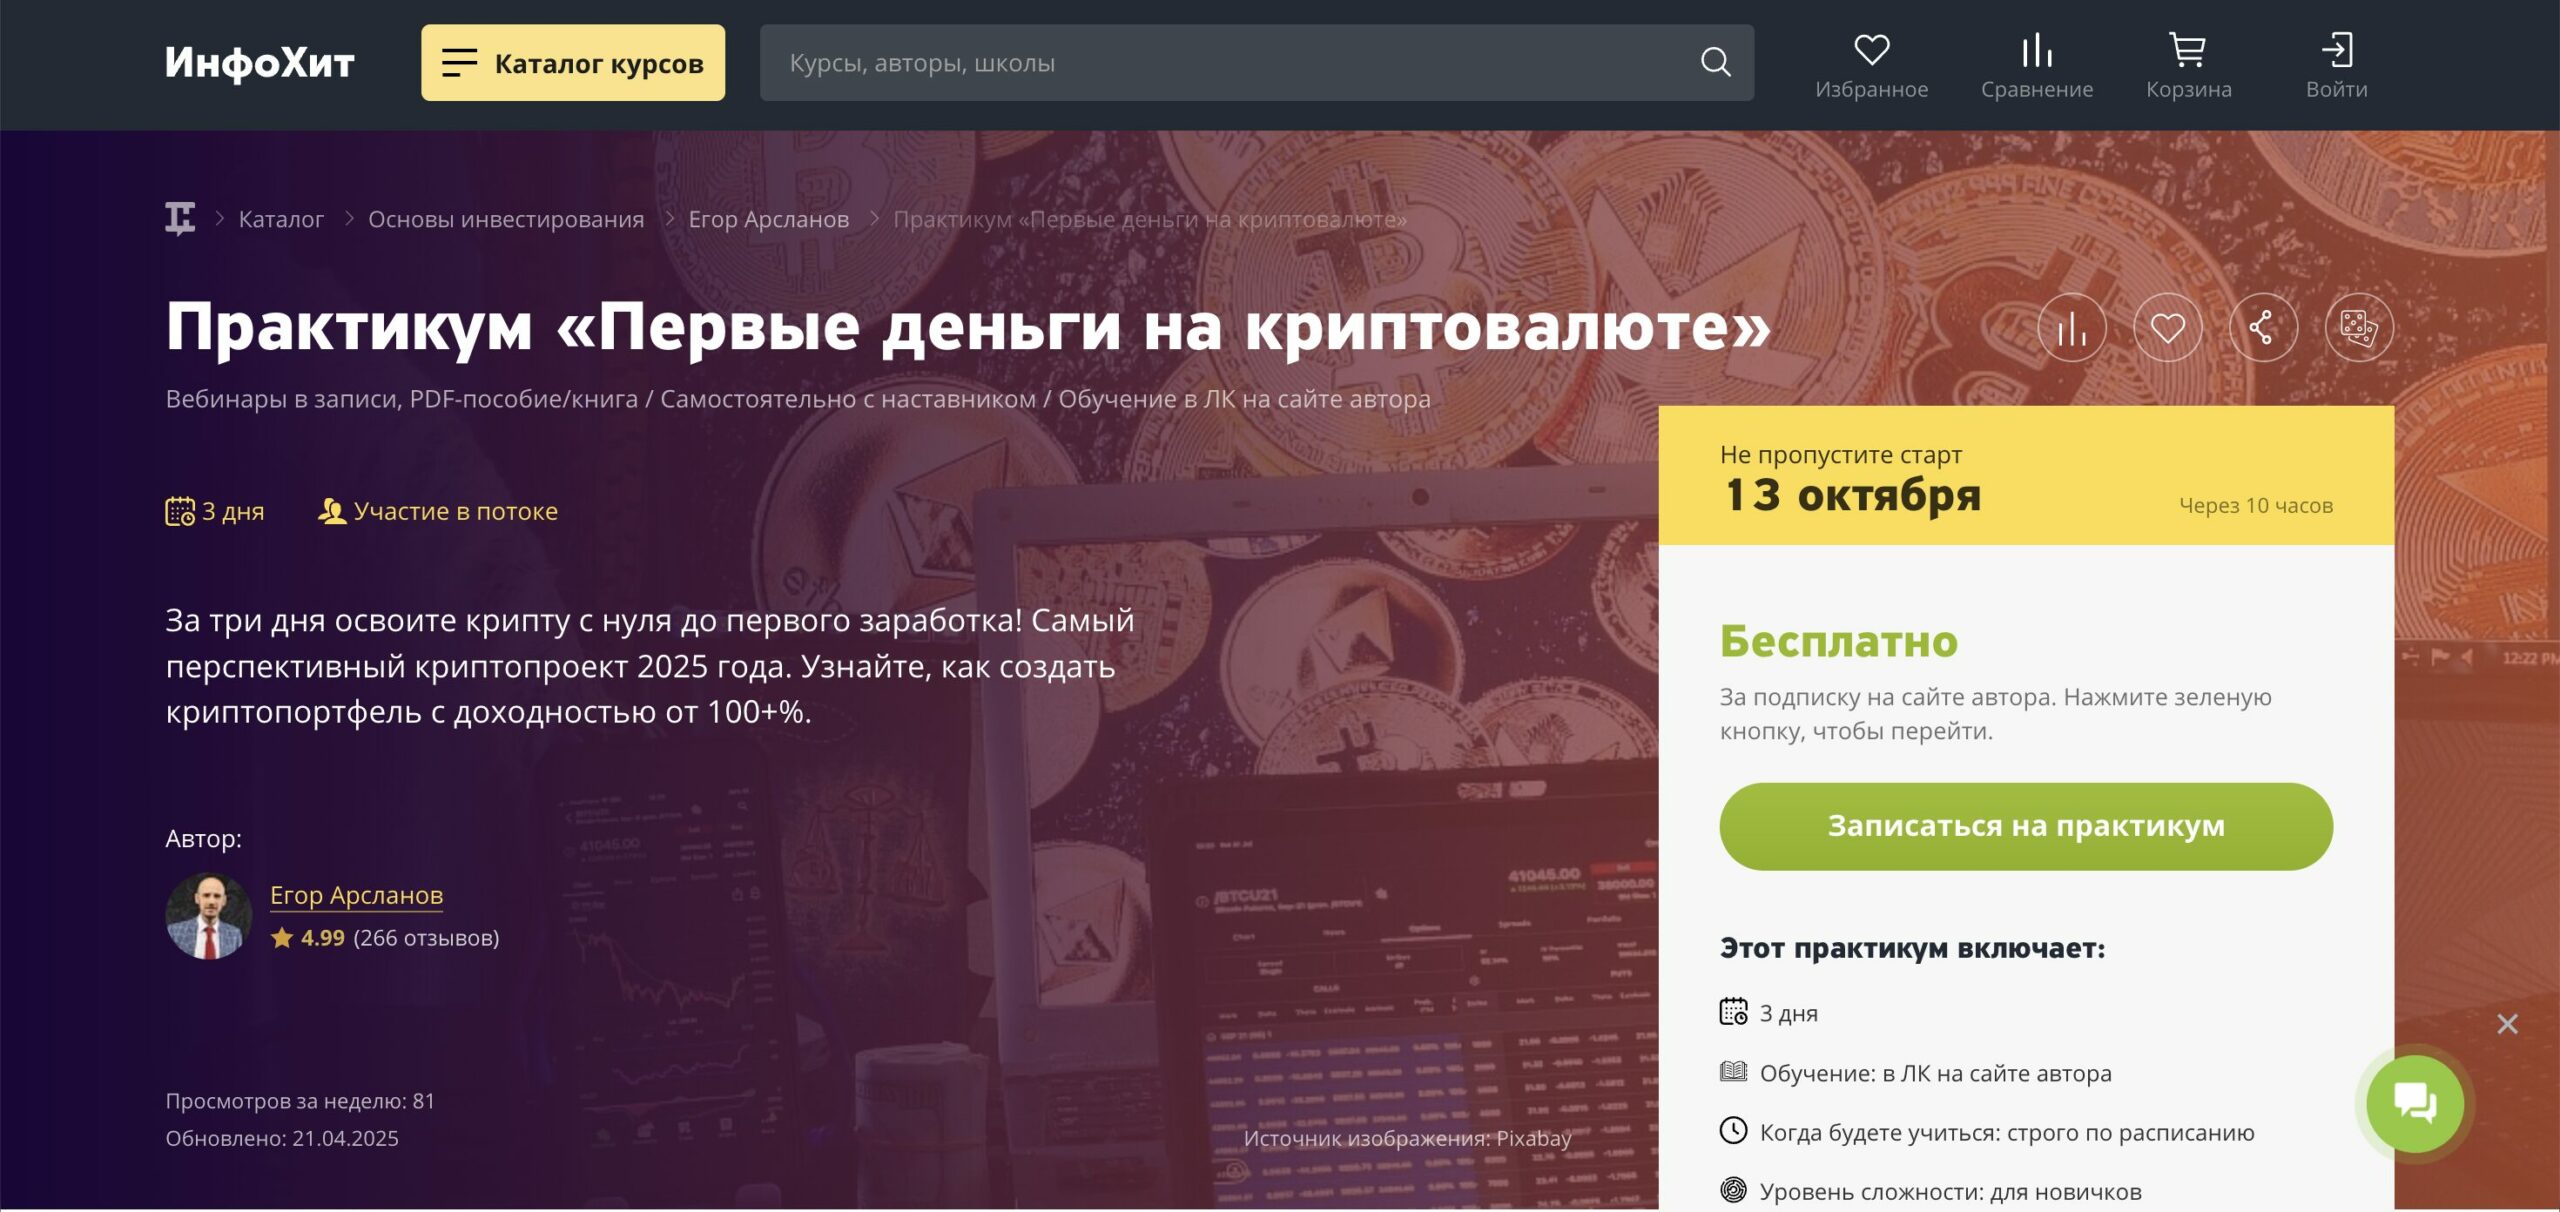
Task: Open Основы инвестирования breadcrumb
Action: coord(506,219)
